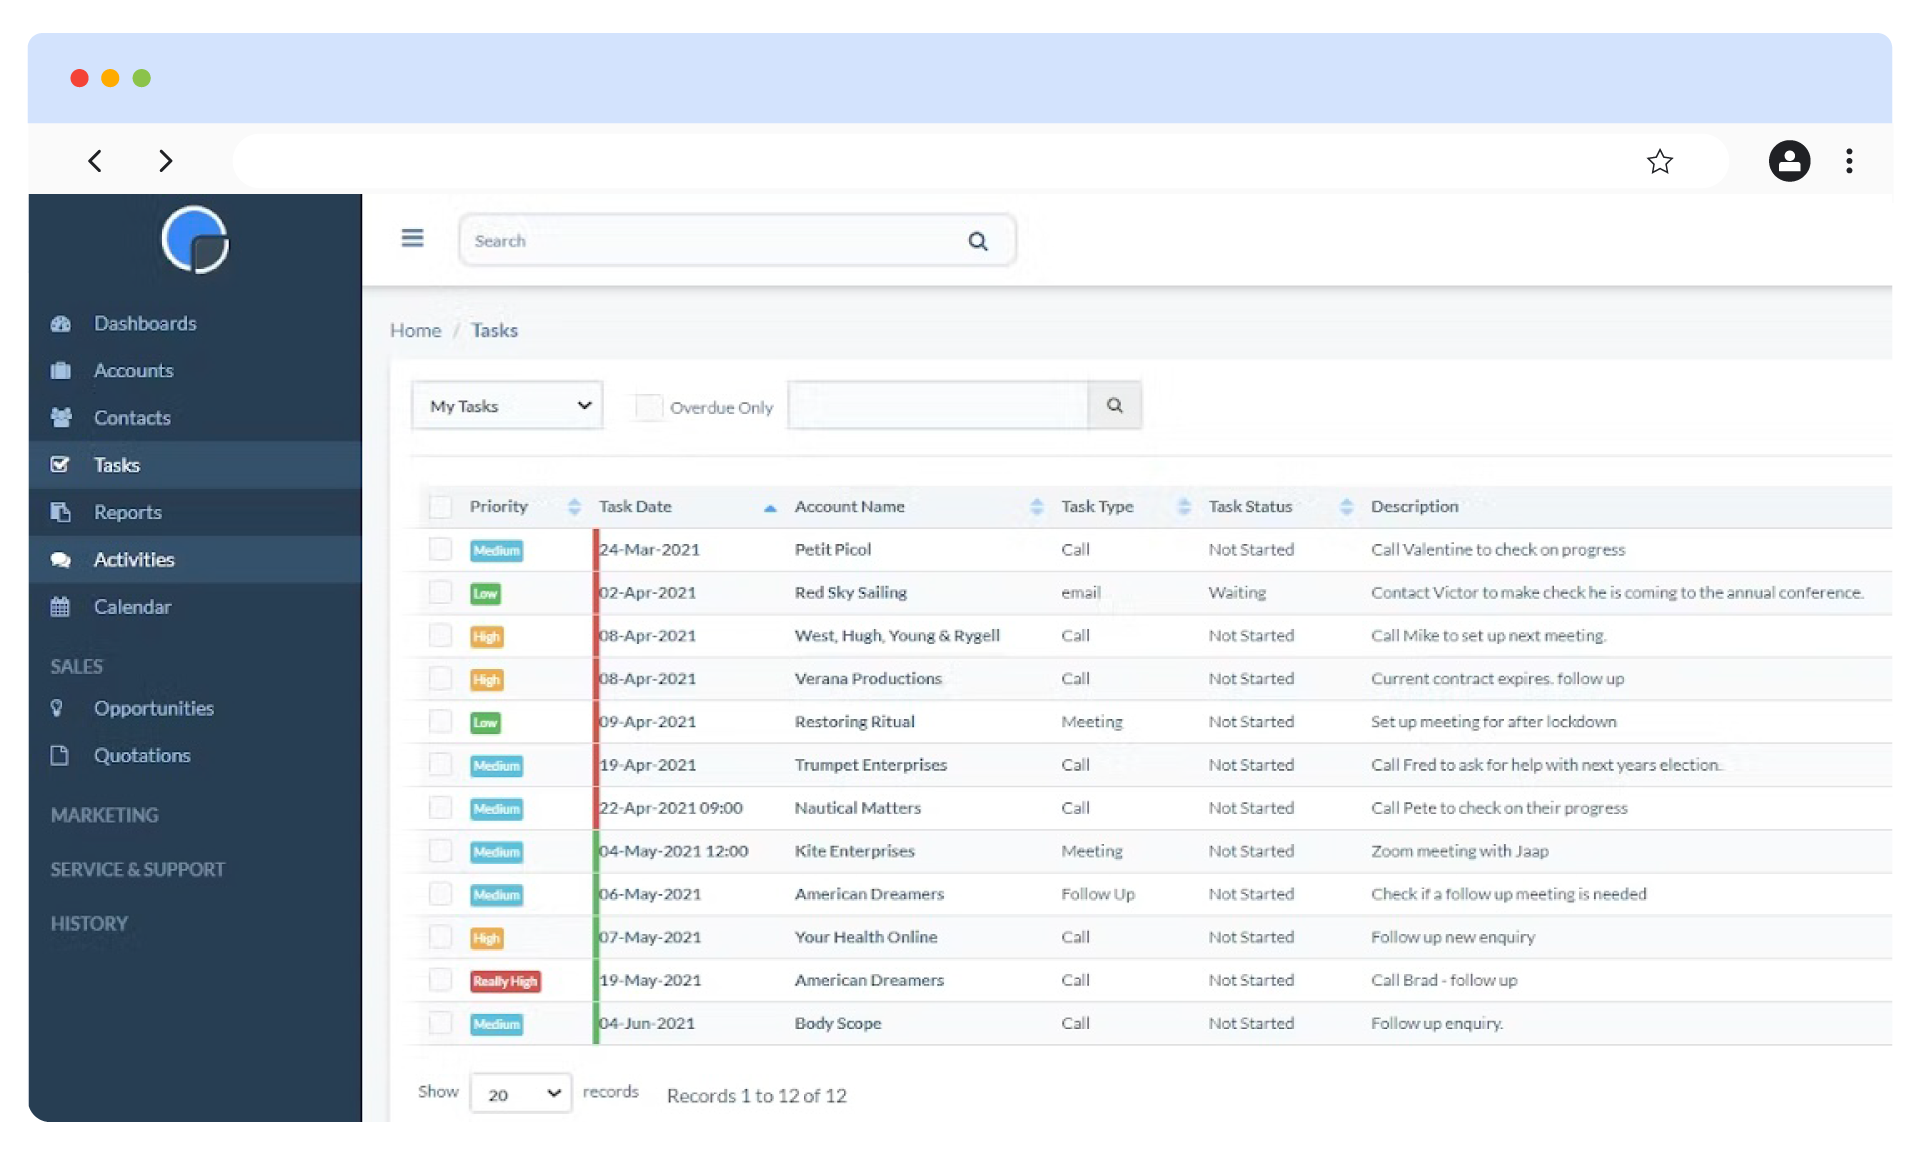Screen dimensions: 1920x1149
Task: Open the My Tasks dropdown
Action: (x=507, y=405)
